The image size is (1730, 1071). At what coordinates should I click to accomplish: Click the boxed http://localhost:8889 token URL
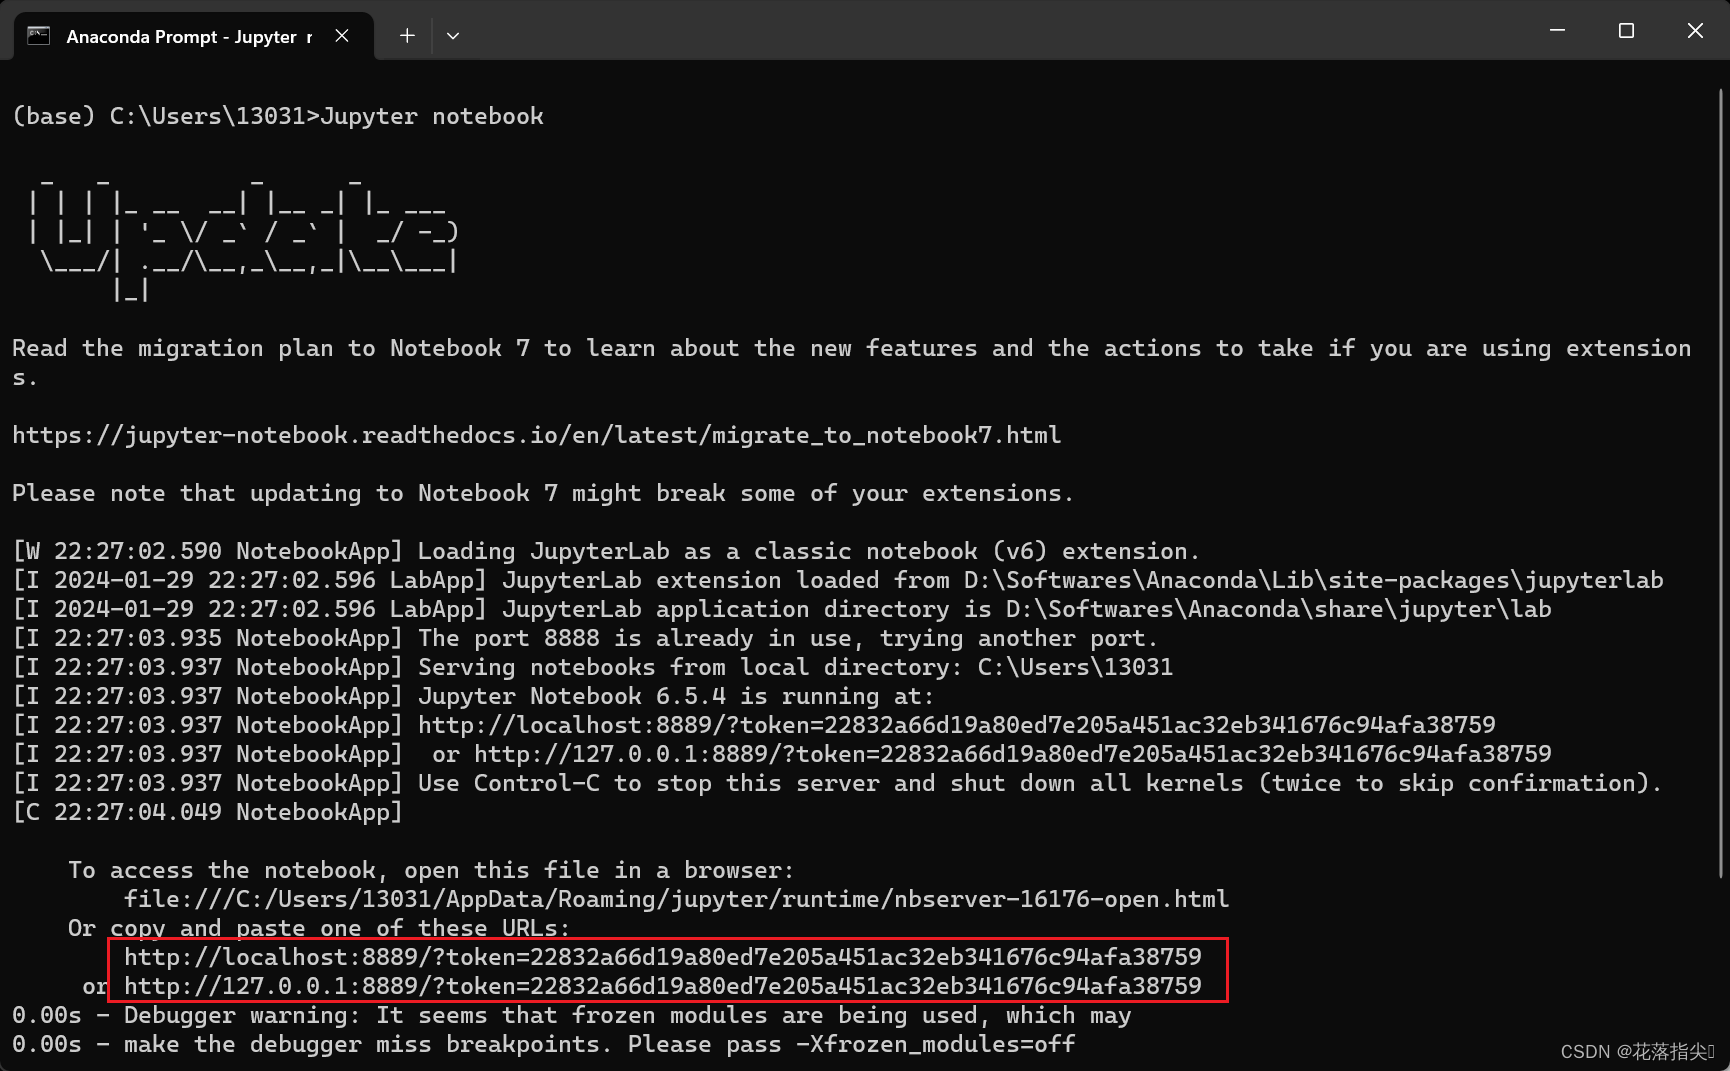(x=663, y=957)
